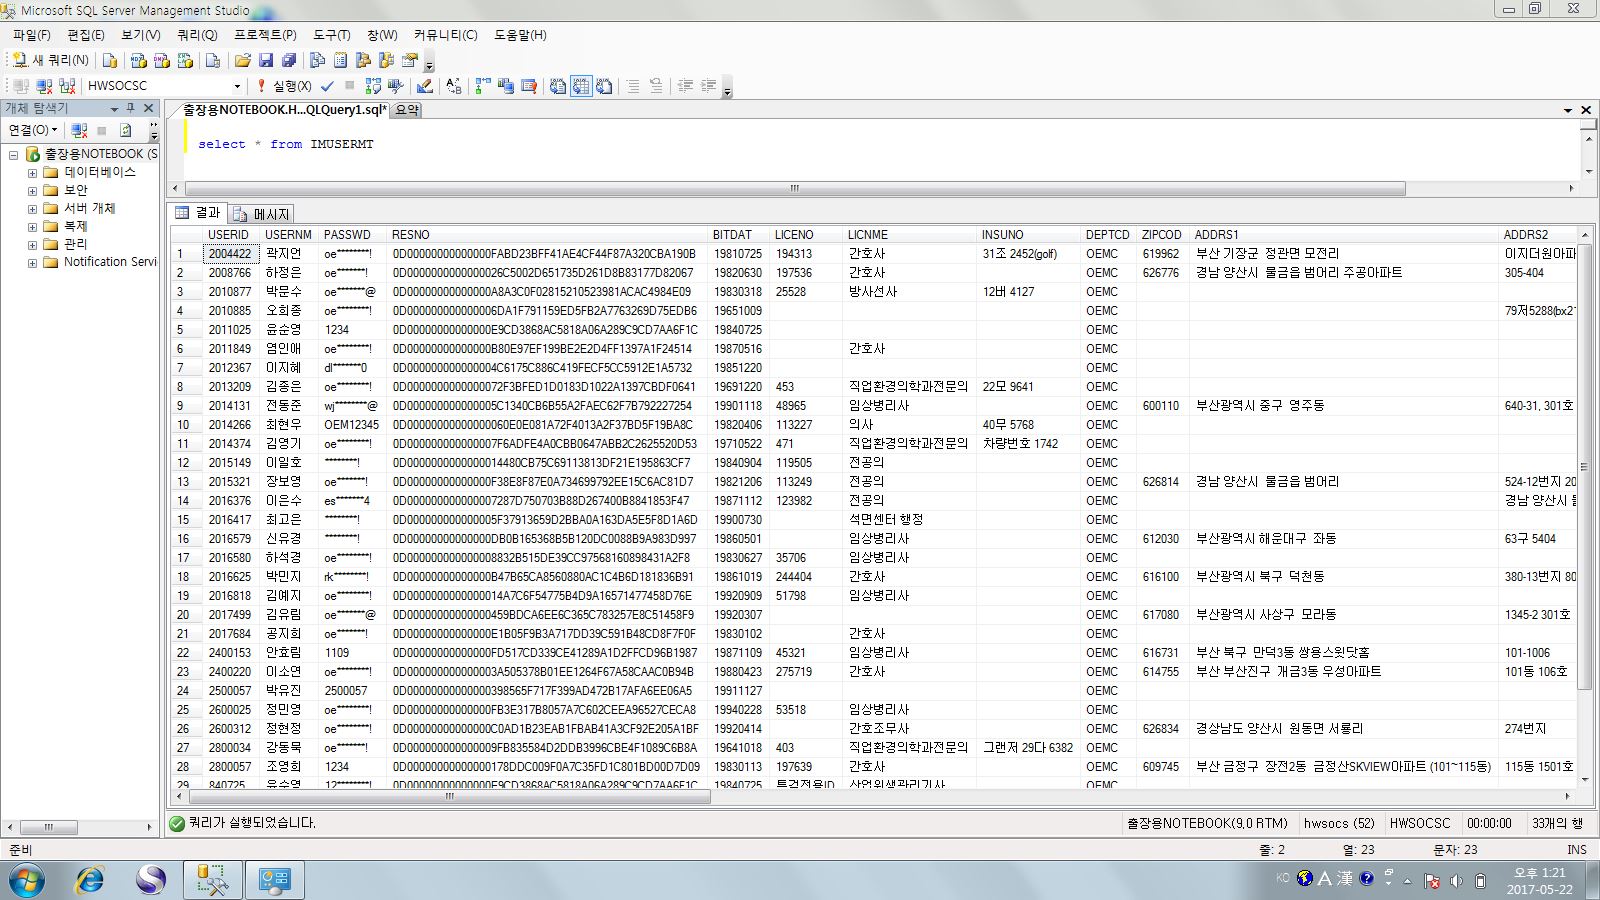Click the disconnect icon in the query toolbar
The height and width of the screenshot is (900, 1600).
(44, 86)
